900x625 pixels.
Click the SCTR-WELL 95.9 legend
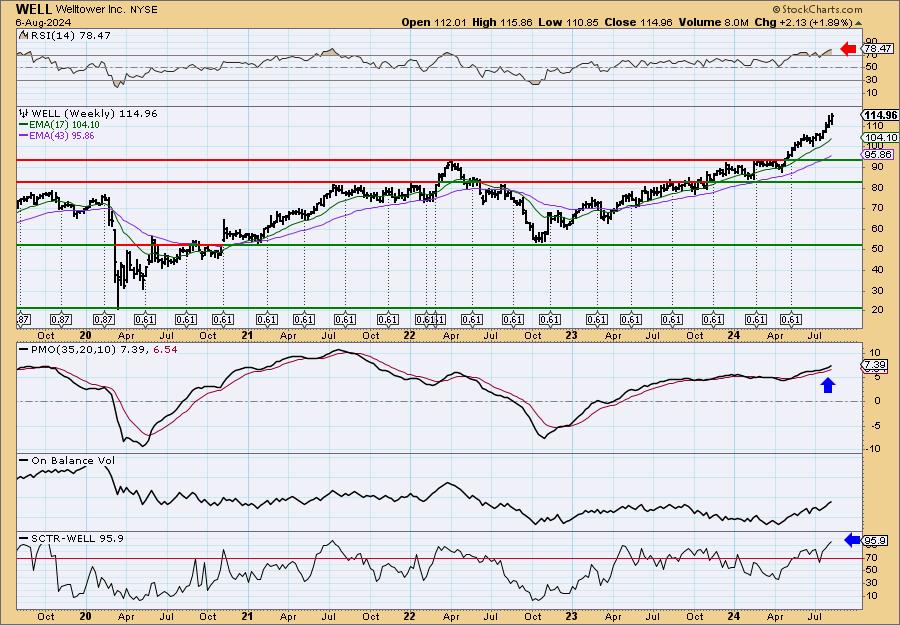click(x=77, y=538)
